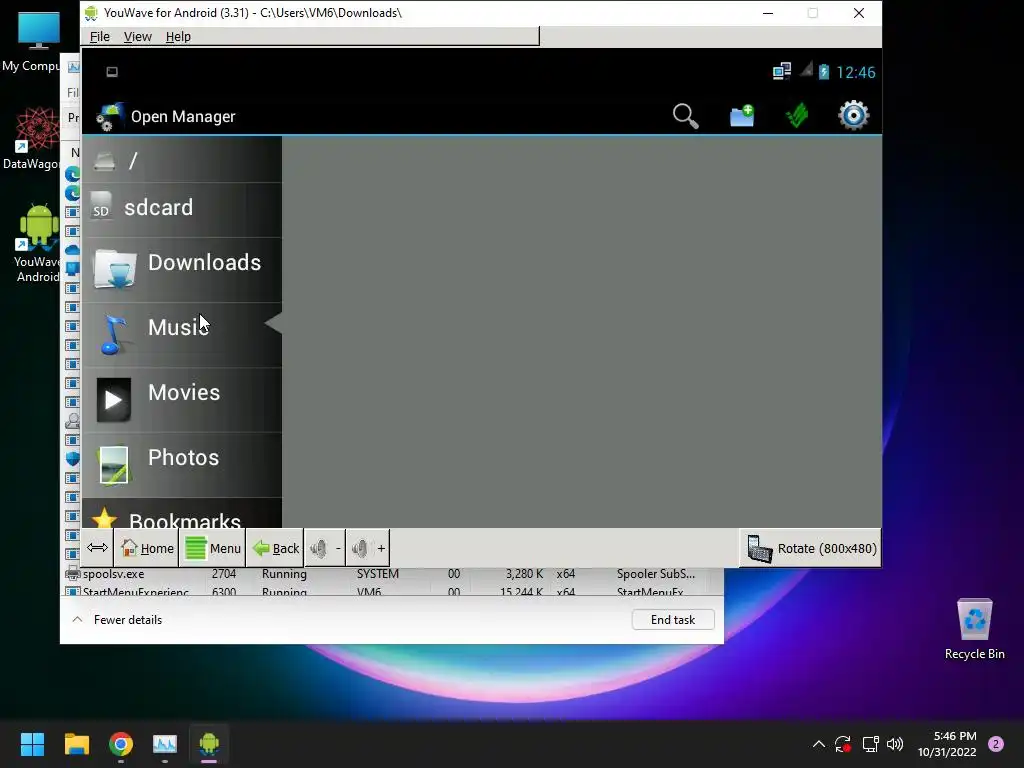Tap the Open Manager app logo
Viewport: 1024px width, 768px height.
[x=110, y=116]
